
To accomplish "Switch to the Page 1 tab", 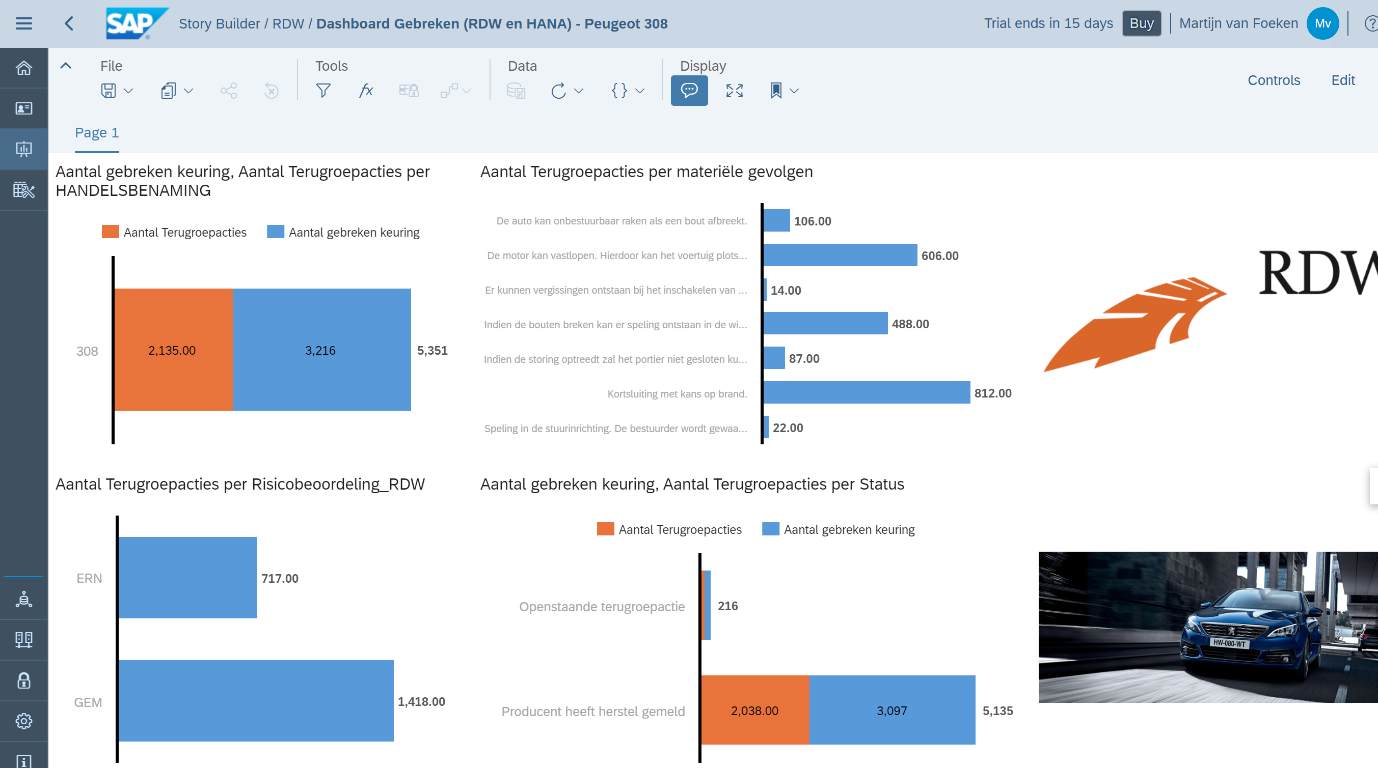I will [x=97, y=133].
